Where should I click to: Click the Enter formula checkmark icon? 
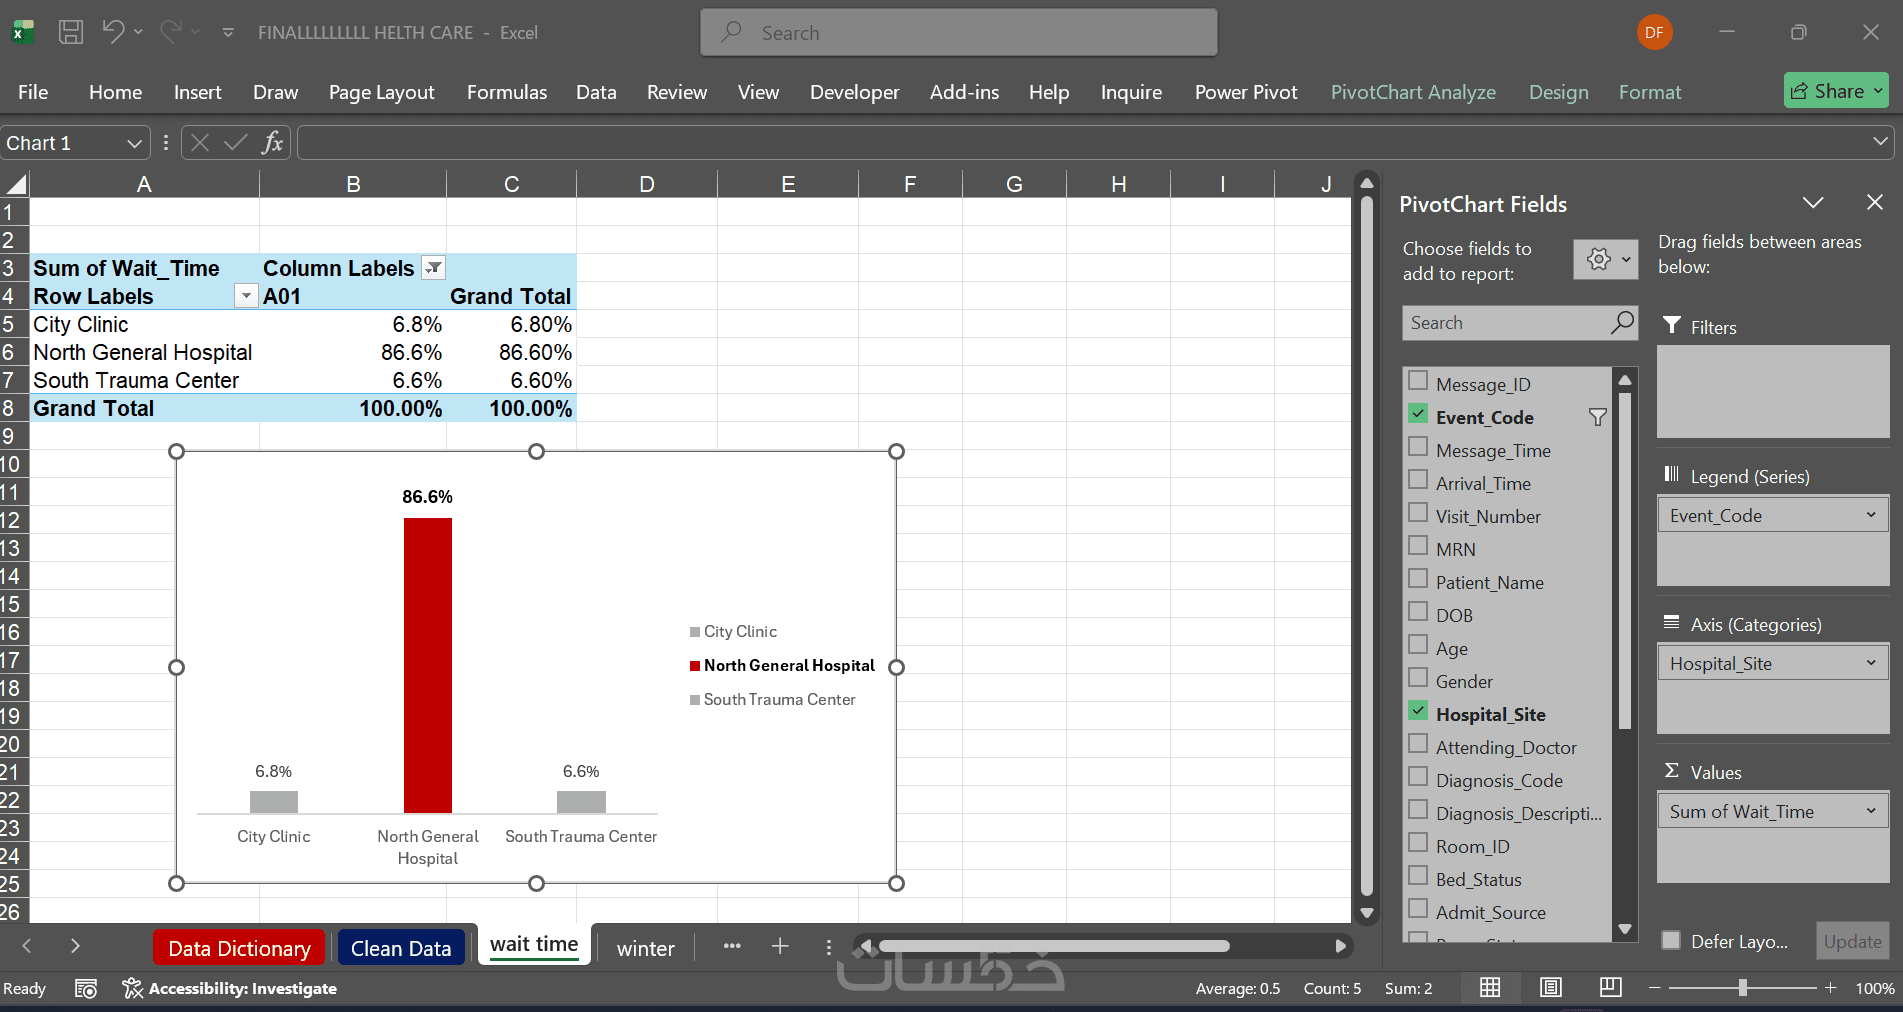click(235, 143)
